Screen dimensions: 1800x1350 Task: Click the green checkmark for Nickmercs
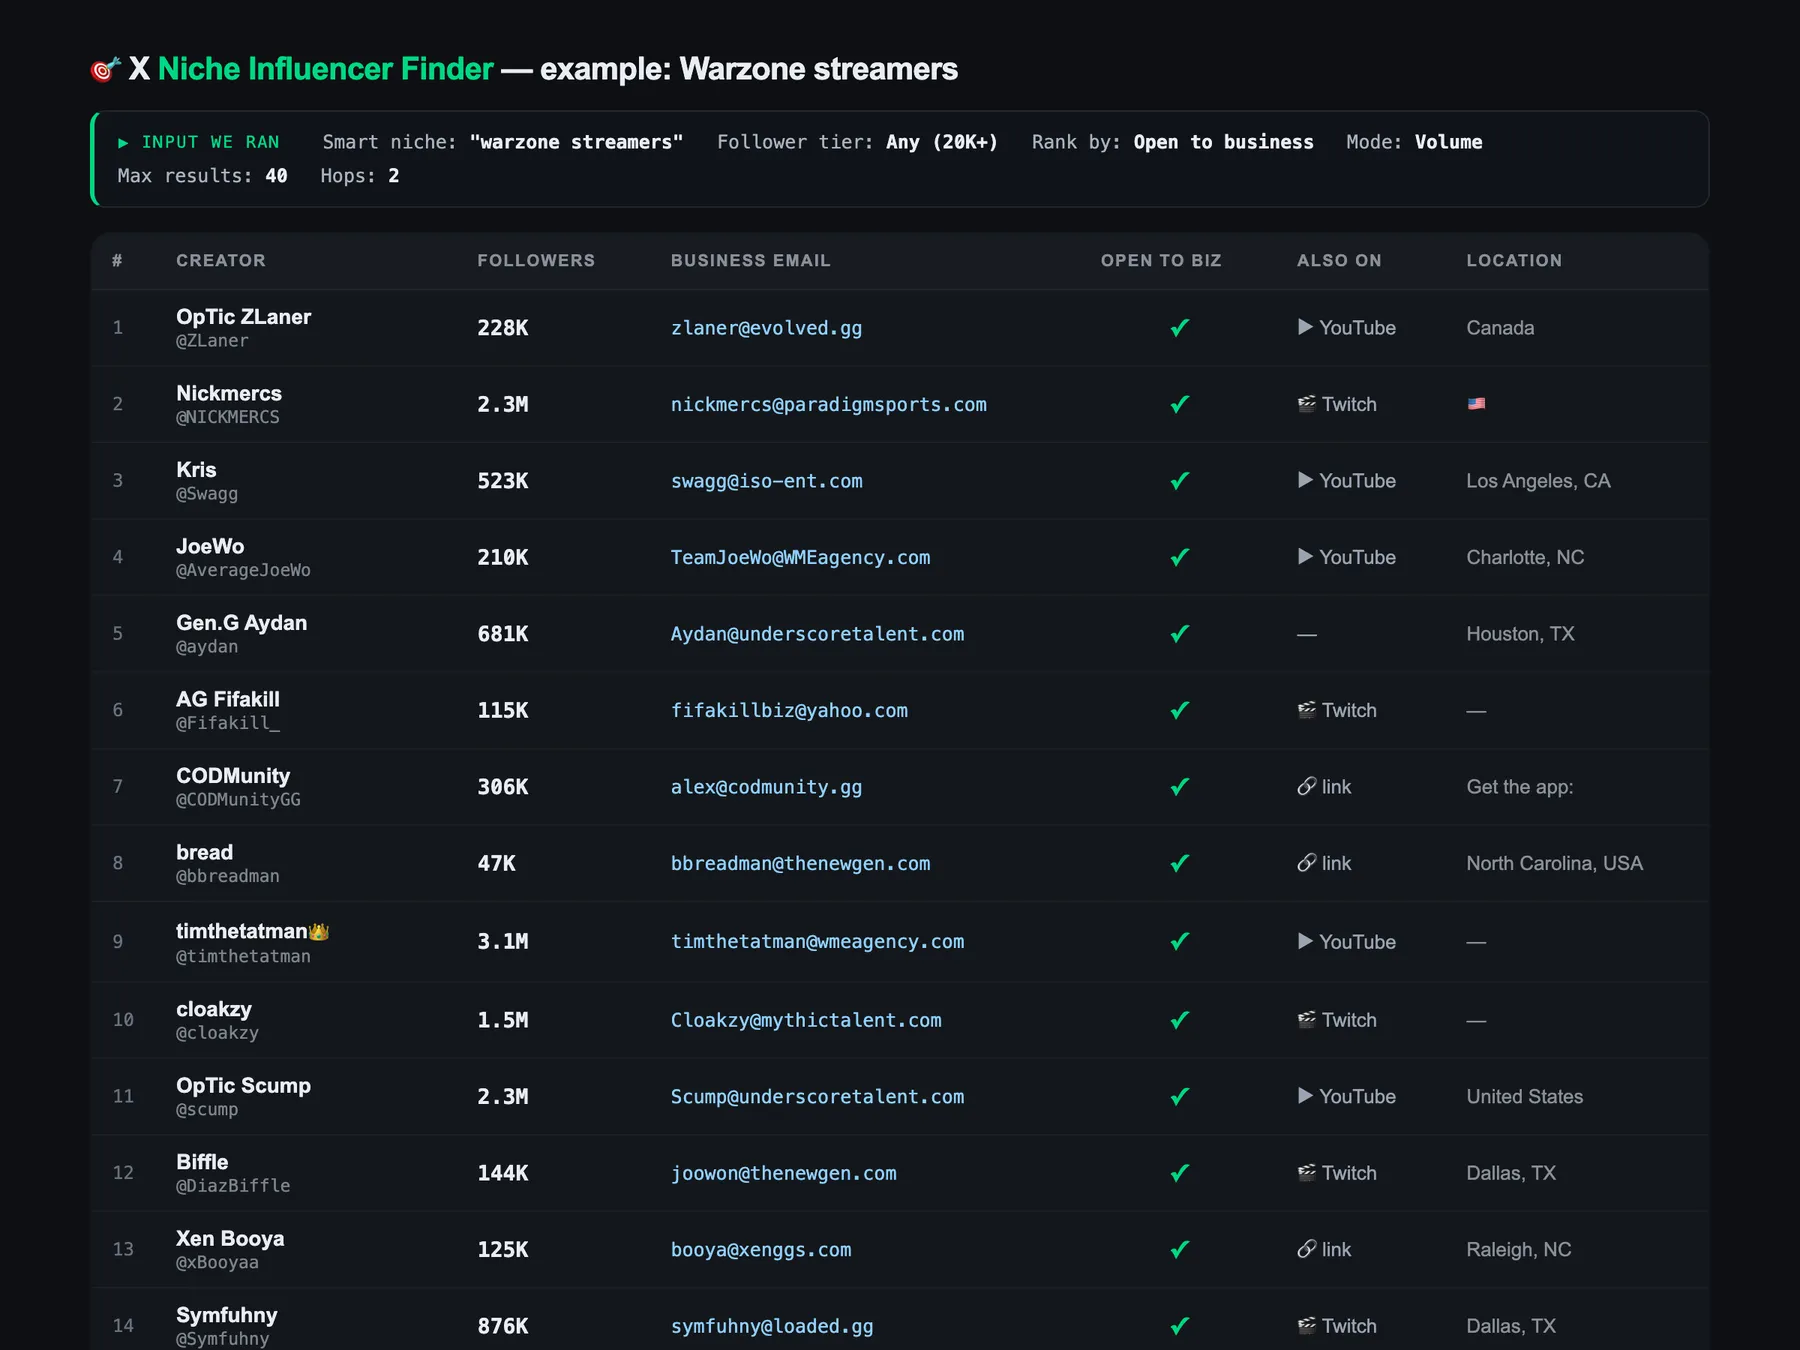(x=1180, y=404)
